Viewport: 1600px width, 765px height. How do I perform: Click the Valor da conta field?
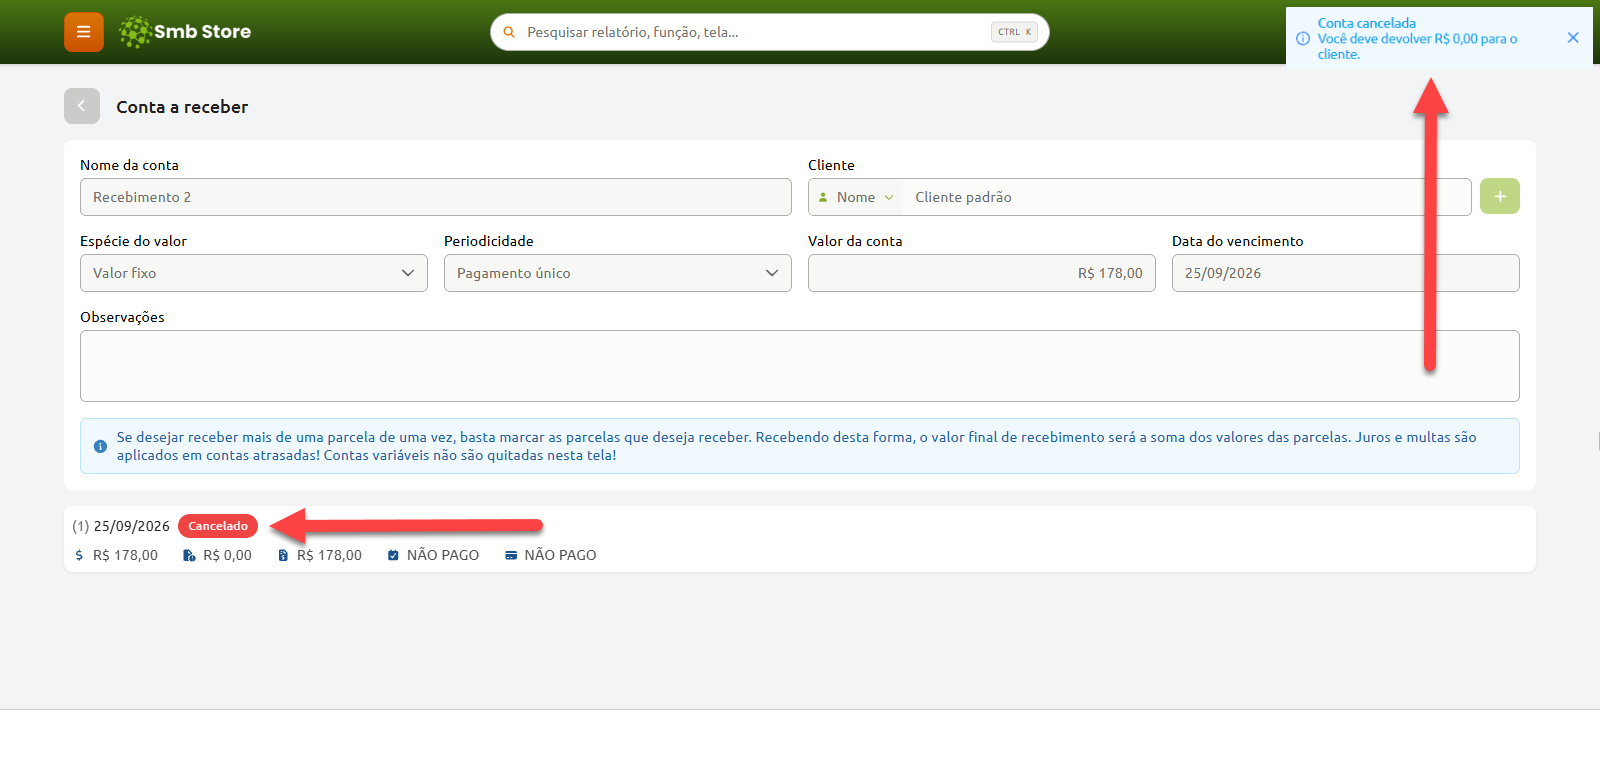982,273
